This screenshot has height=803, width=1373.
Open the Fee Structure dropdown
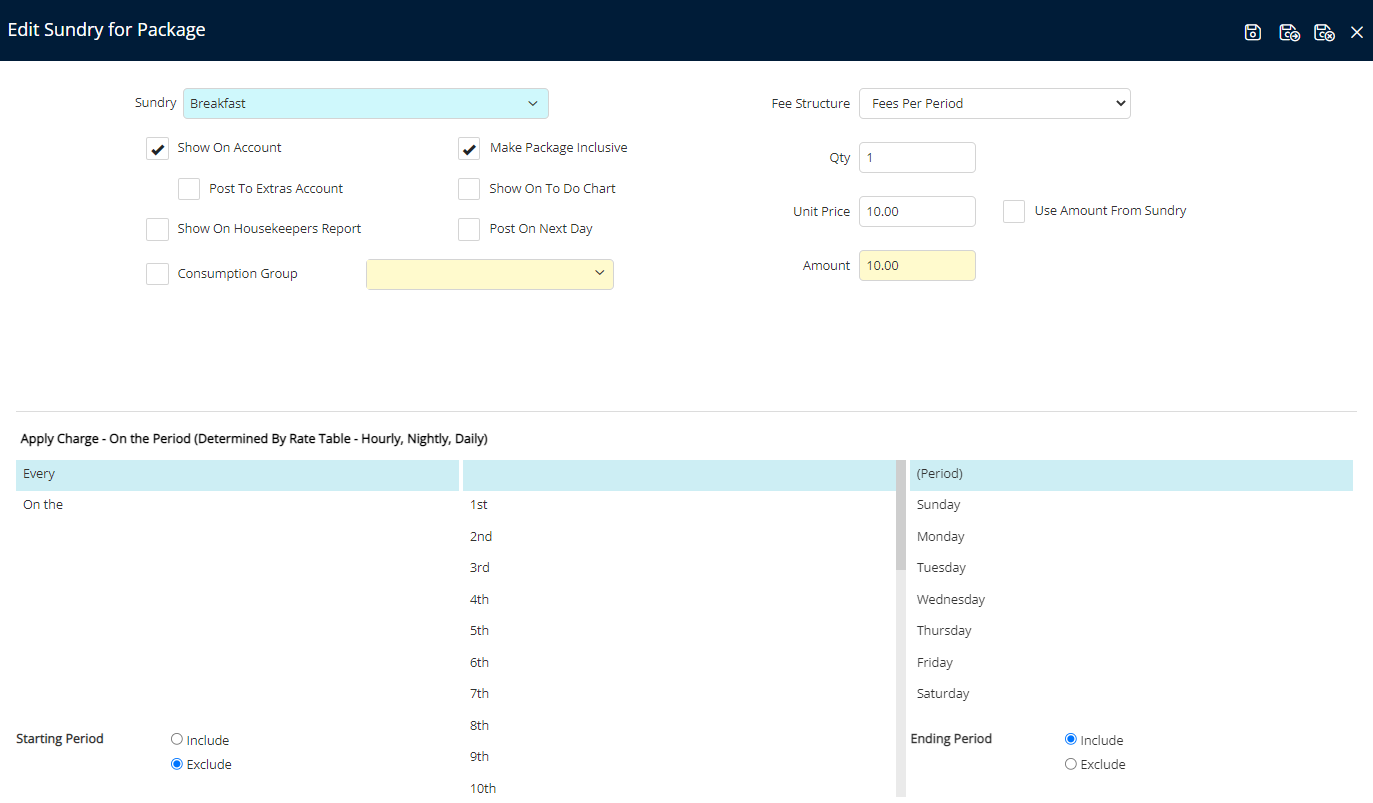click(x=995, y=103)
